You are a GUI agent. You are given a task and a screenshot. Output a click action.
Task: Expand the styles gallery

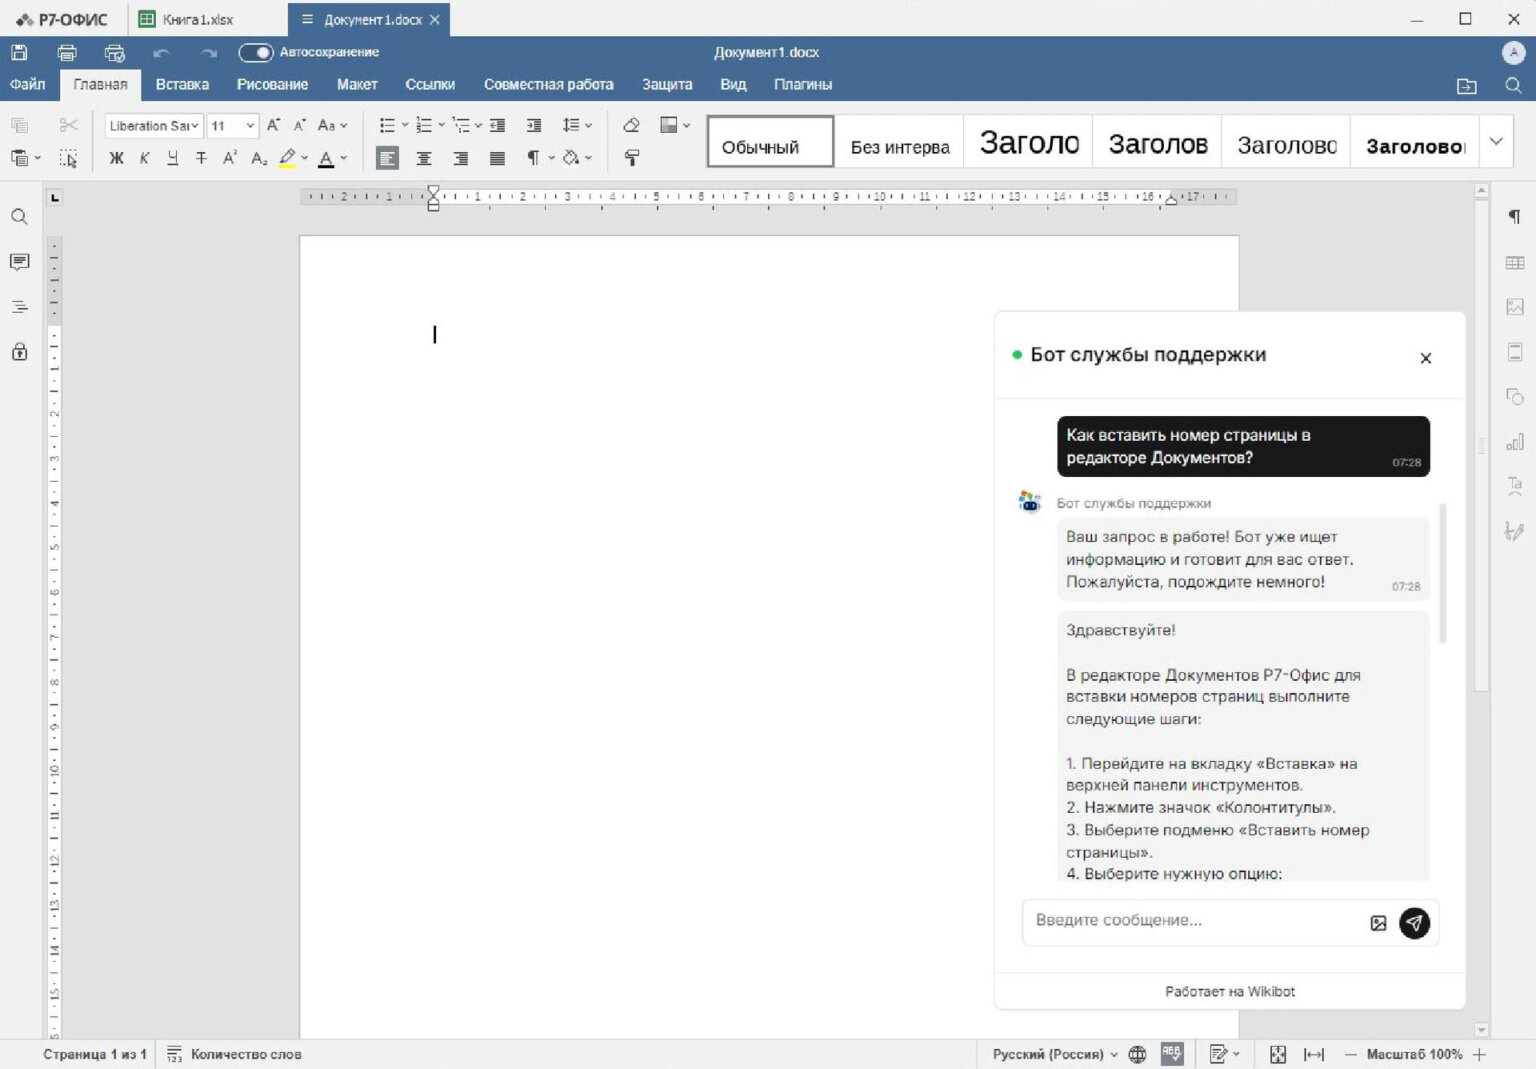tap(1496, 141)
